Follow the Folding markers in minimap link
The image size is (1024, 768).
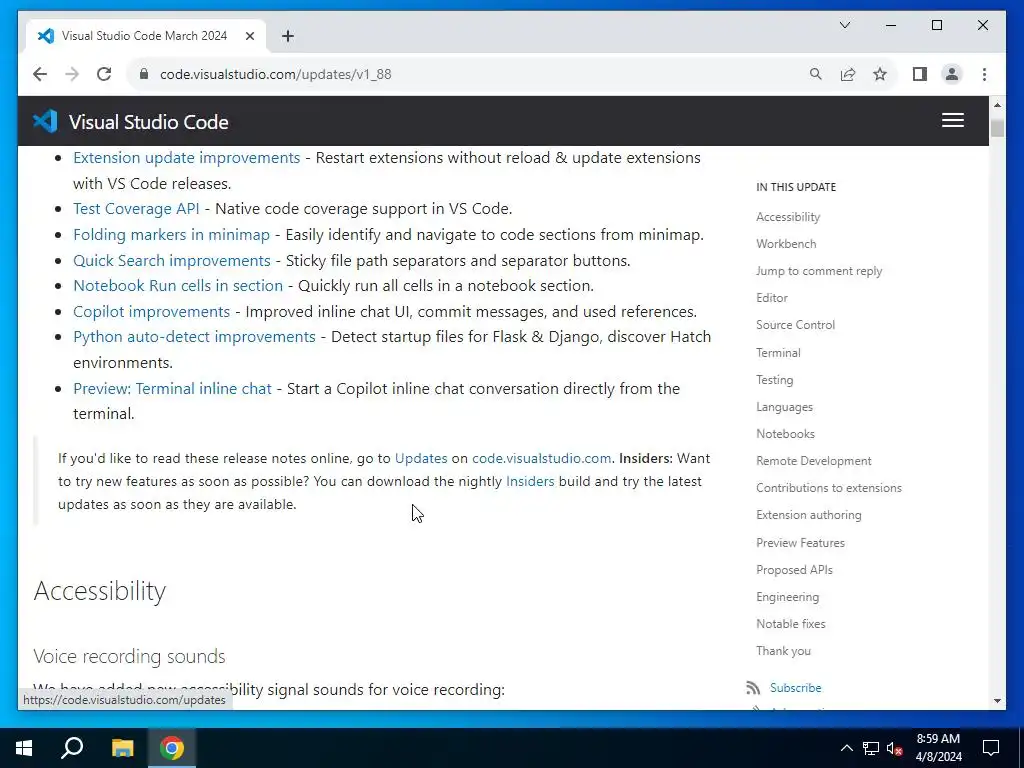pyautogui.click(x=171, y=234)
